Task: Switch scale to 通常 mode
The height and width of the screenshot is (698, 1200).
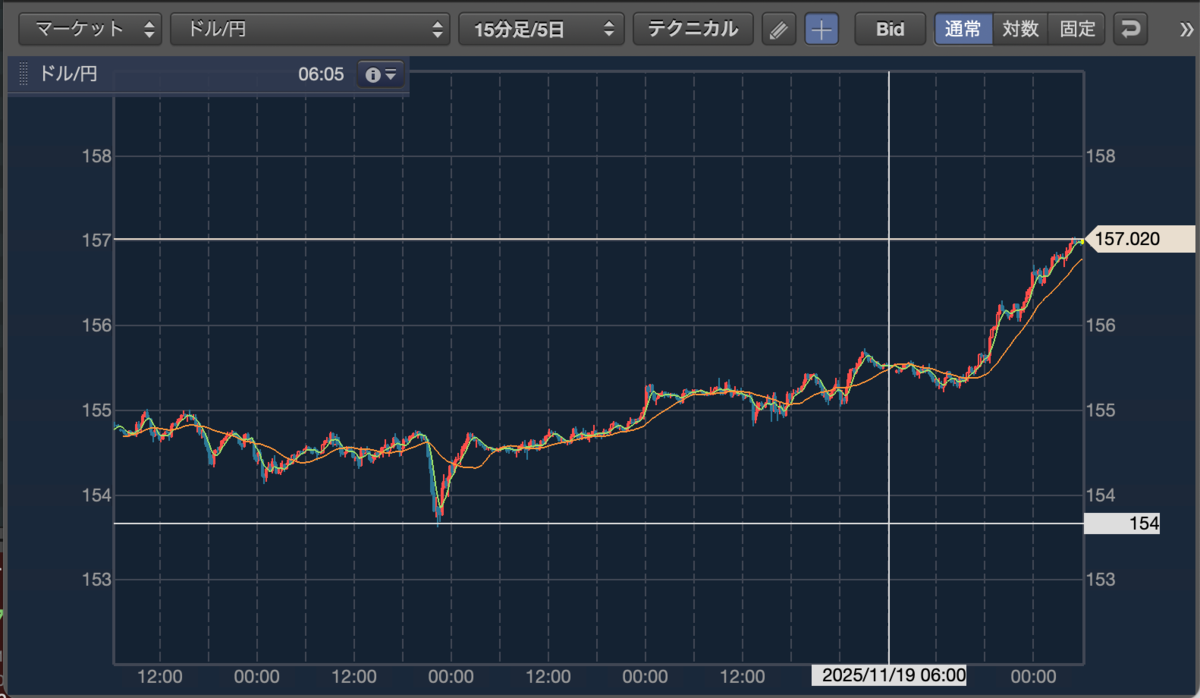Action: tap(964, 29)
